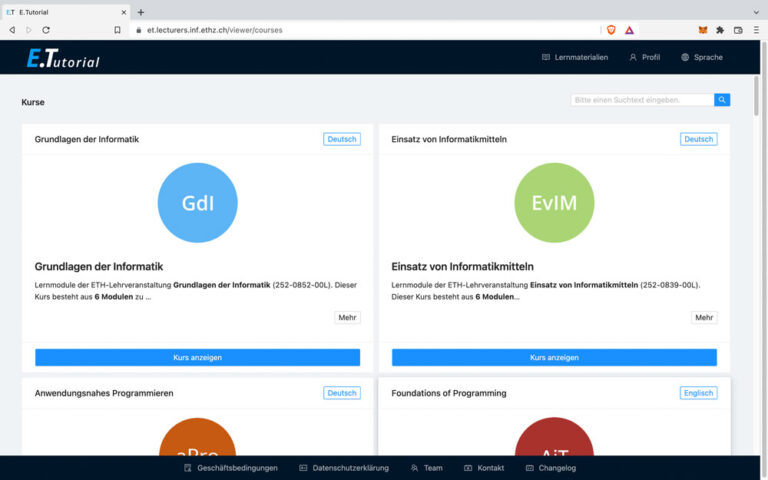Screen dimensions: 768x480
Task: Click the GdI course circle image
Action: [197, 203]
